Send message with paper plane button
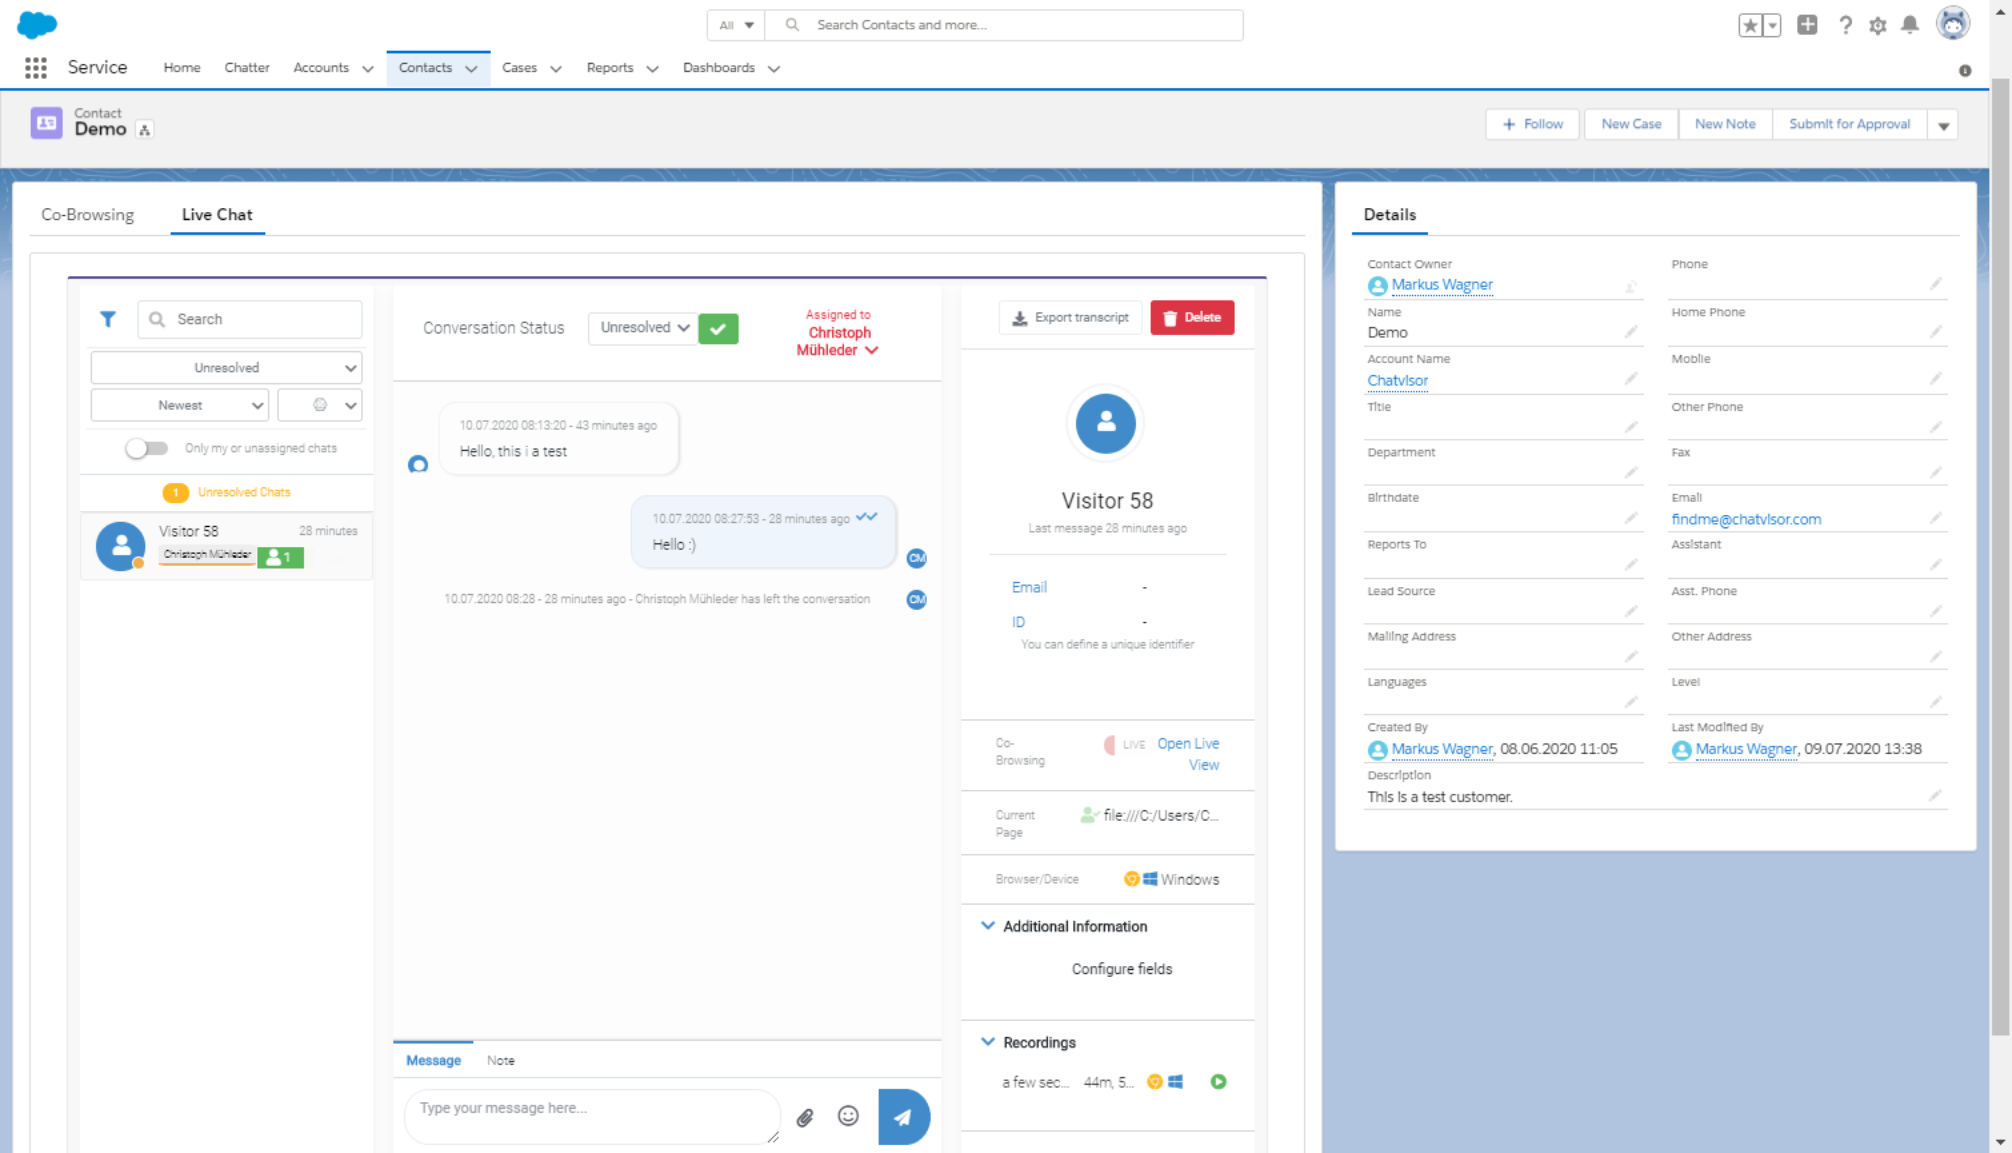The image size is (2012, 1153). 904,1117
